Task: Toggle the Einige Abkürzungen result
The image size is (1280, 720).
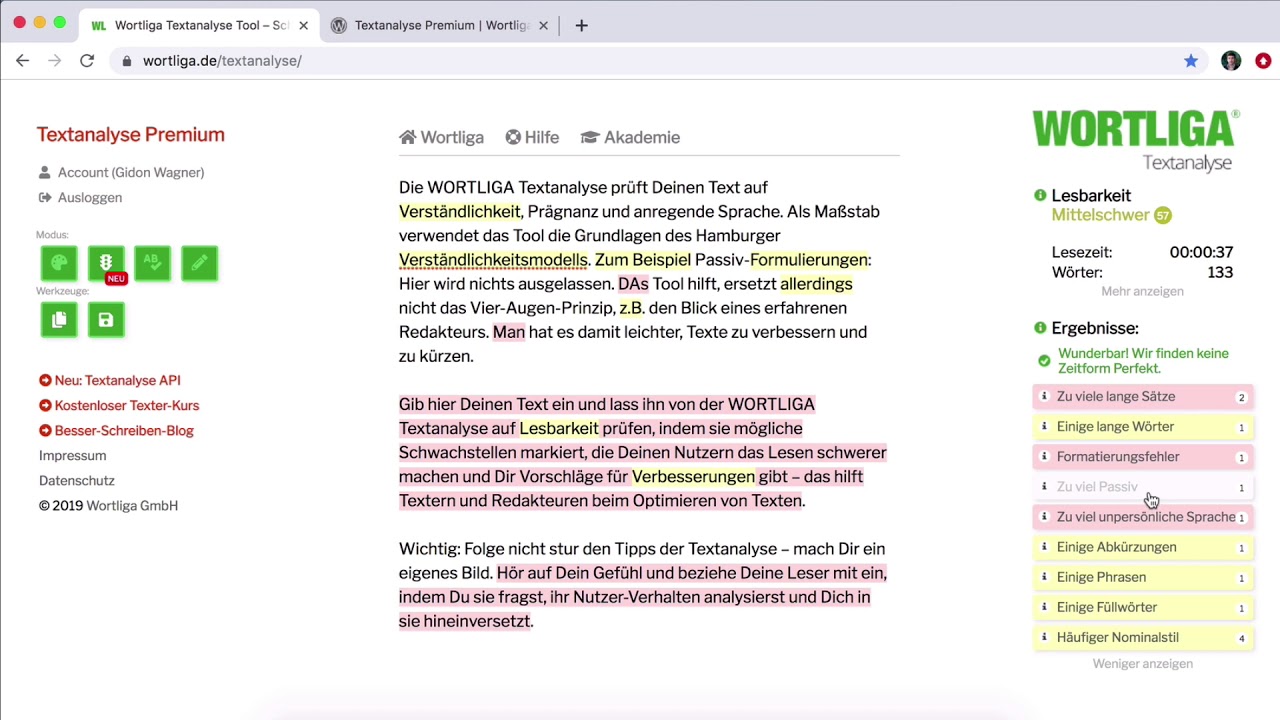Action: coord(1142,547)
